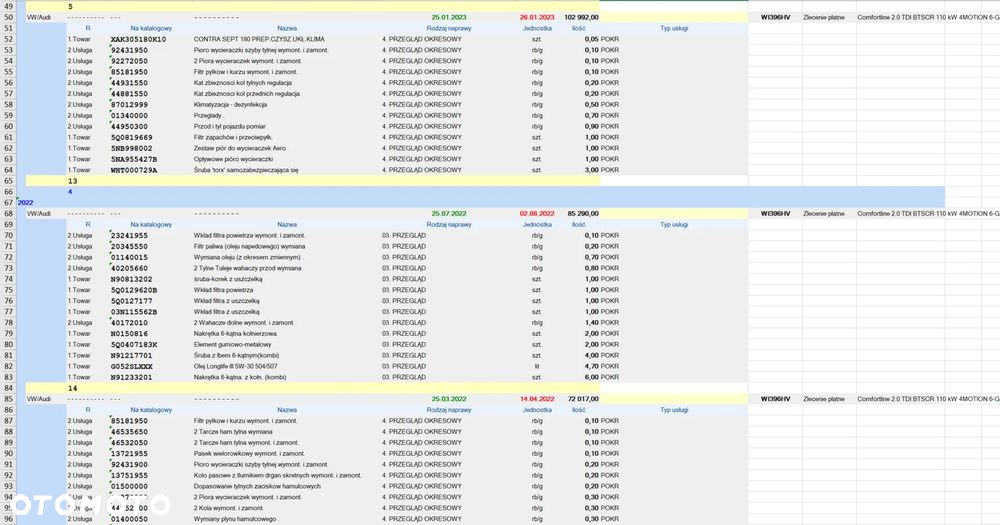Select row header 67
The height and width of the screenshot is (525, 1000).
pyautogui.click(x=8, y=202)
